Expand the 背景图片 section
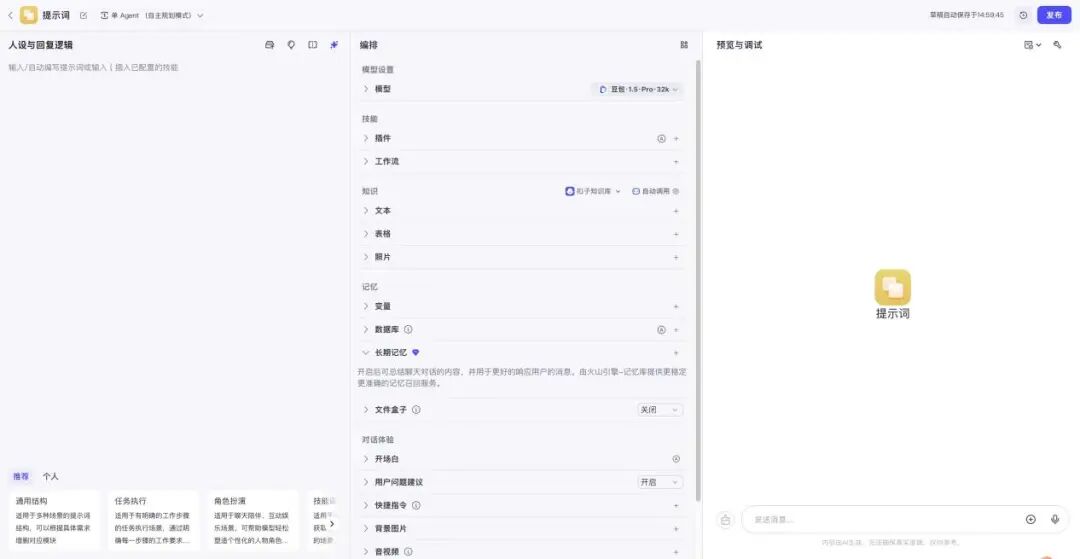This screenshot has height=559, width=1080. tap(366, 528)
